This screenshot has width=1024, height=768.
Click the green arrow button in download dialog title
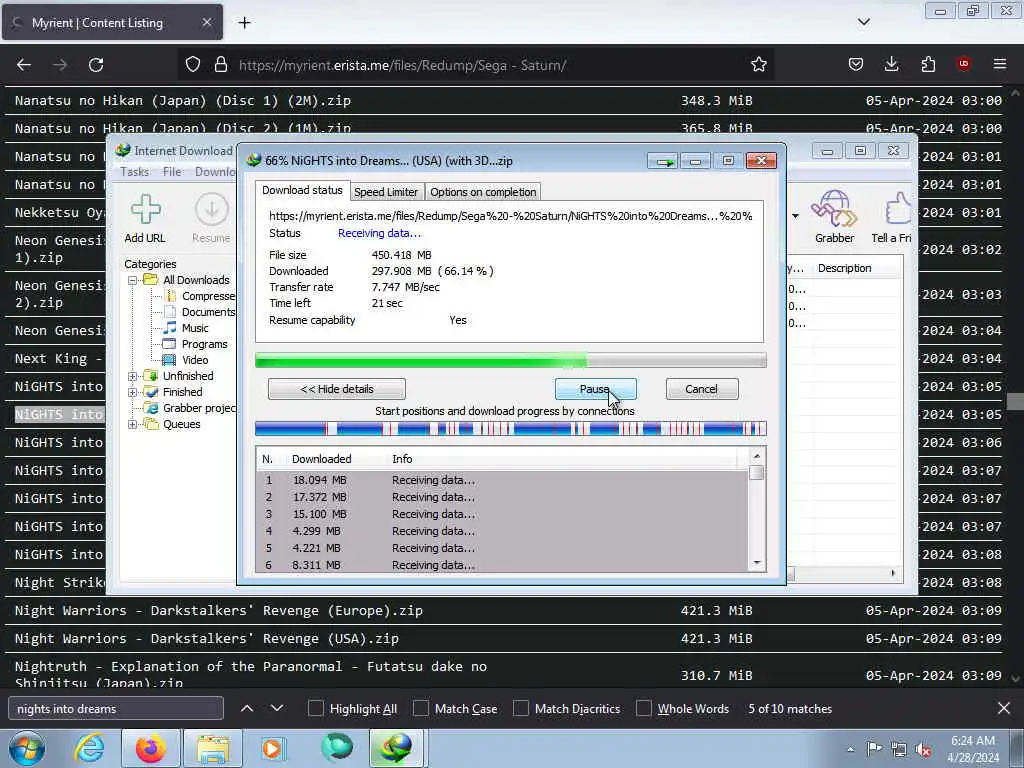click(665, 161)
